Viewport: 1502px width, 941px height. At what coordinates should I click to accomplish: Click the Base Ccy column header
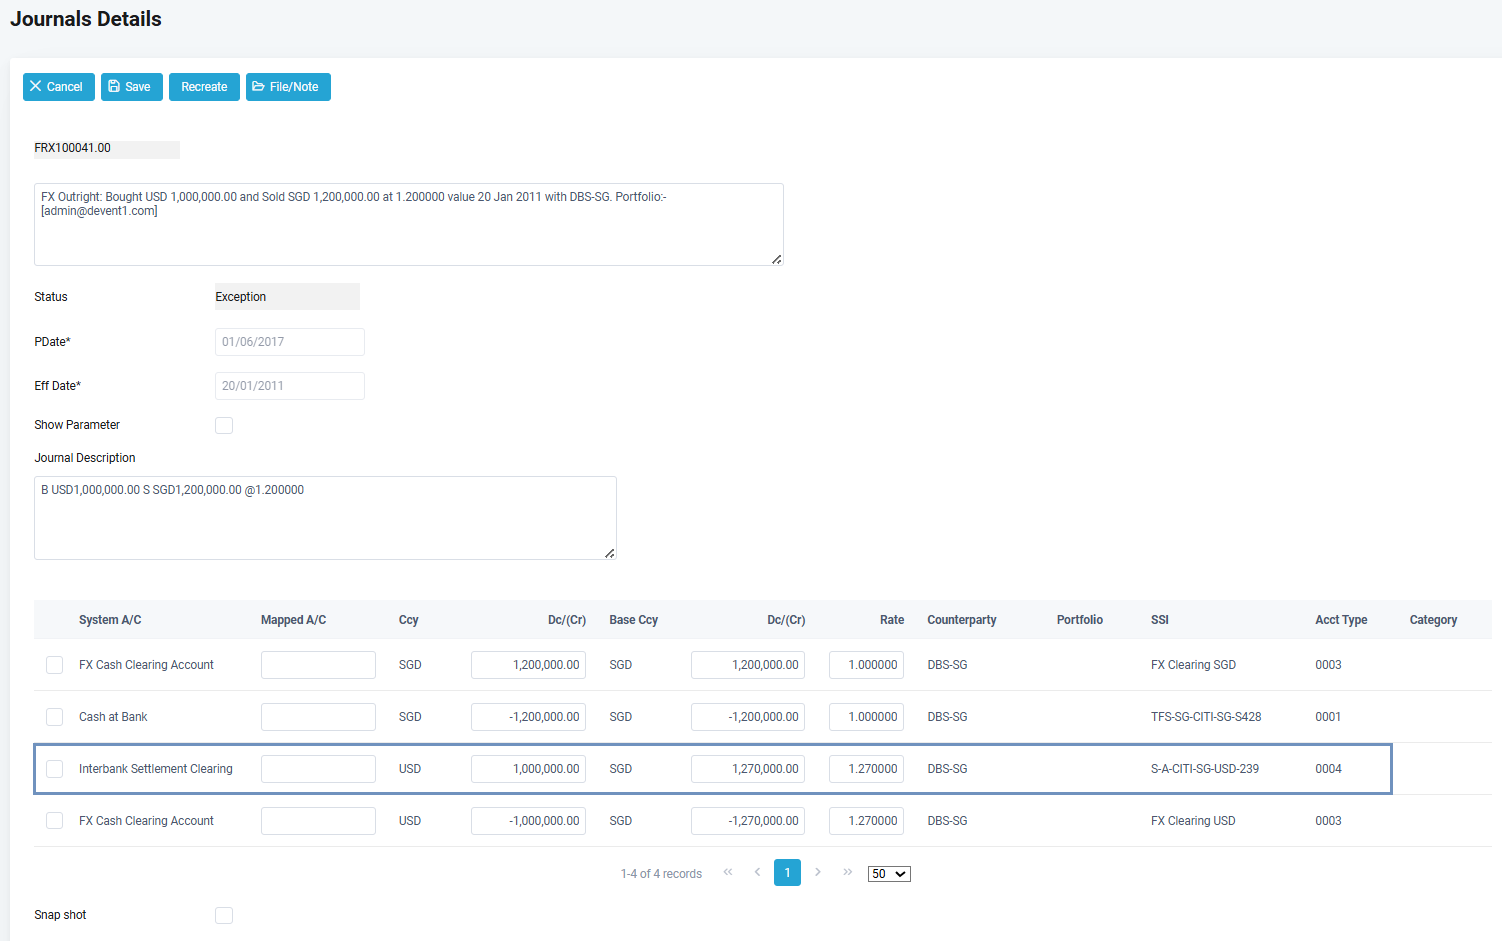coord(634,620)
